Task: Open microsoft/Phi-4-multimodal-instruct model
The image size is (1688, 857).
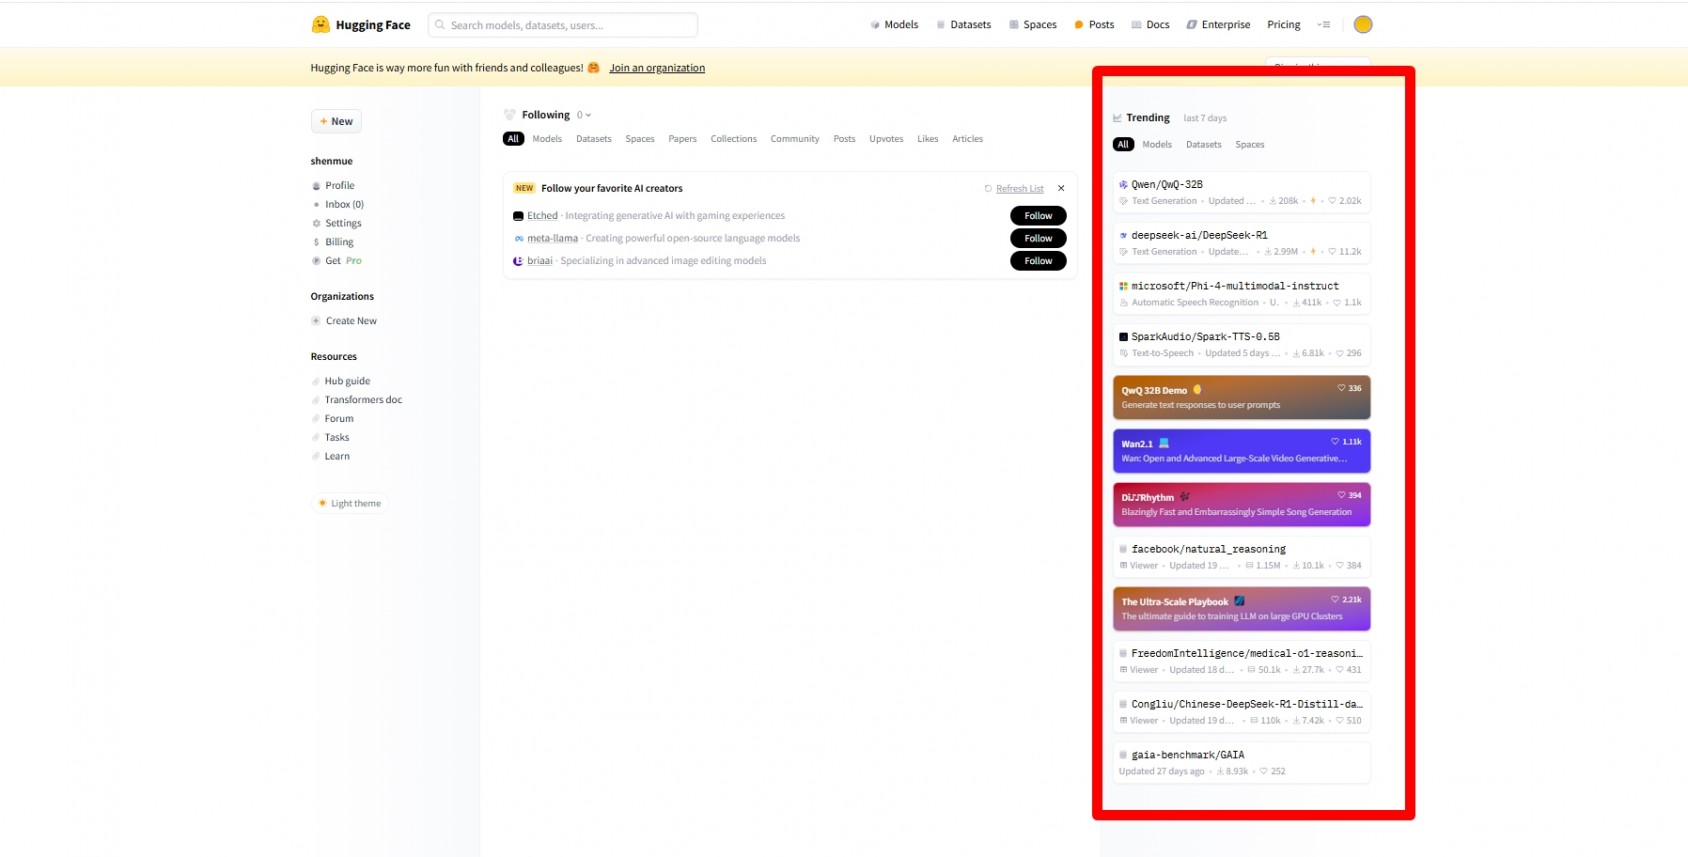Action: pyautogui.click(x=1241, y=294)
